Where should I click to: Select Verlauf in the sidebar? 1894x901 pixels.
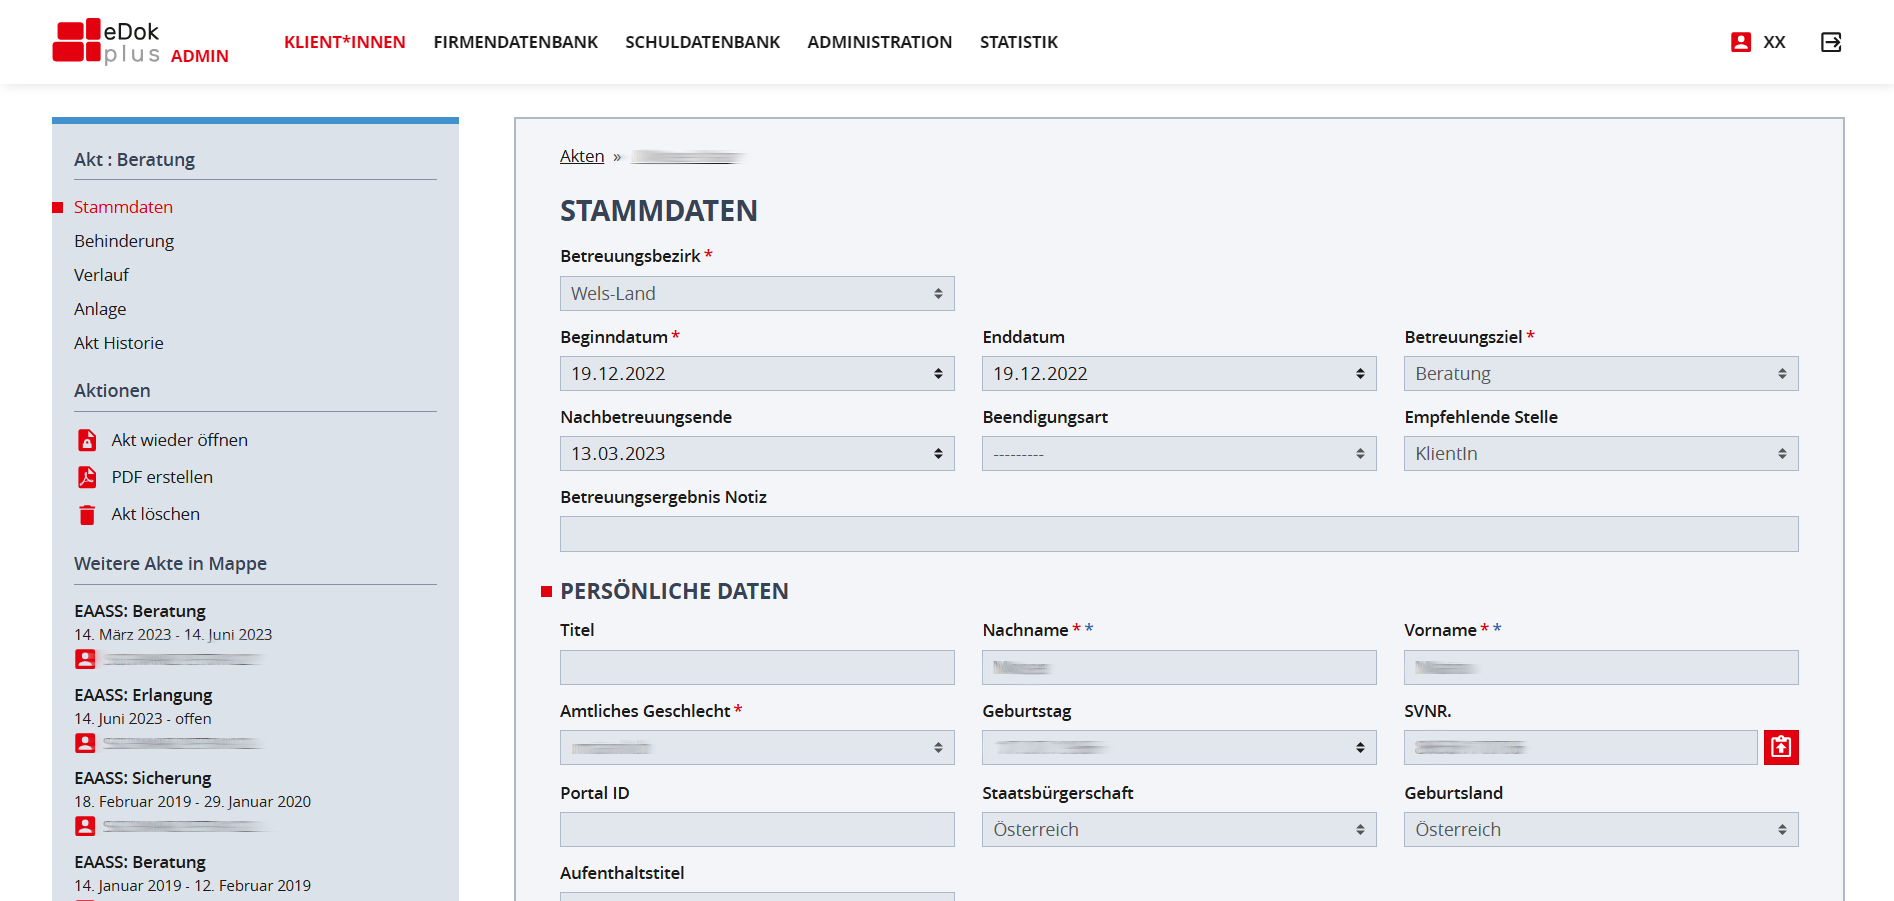[x=101, y=275]
